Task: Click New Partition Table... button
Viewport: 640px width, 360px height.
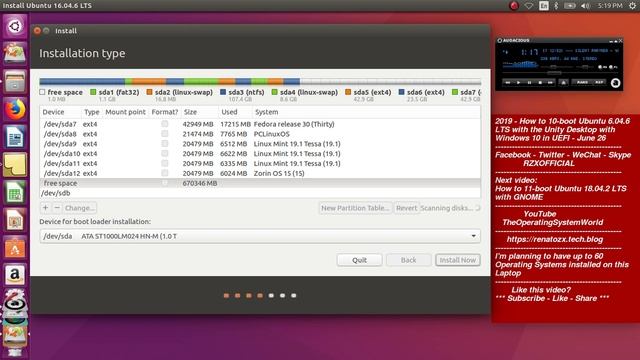Action: tap(355, 208)
